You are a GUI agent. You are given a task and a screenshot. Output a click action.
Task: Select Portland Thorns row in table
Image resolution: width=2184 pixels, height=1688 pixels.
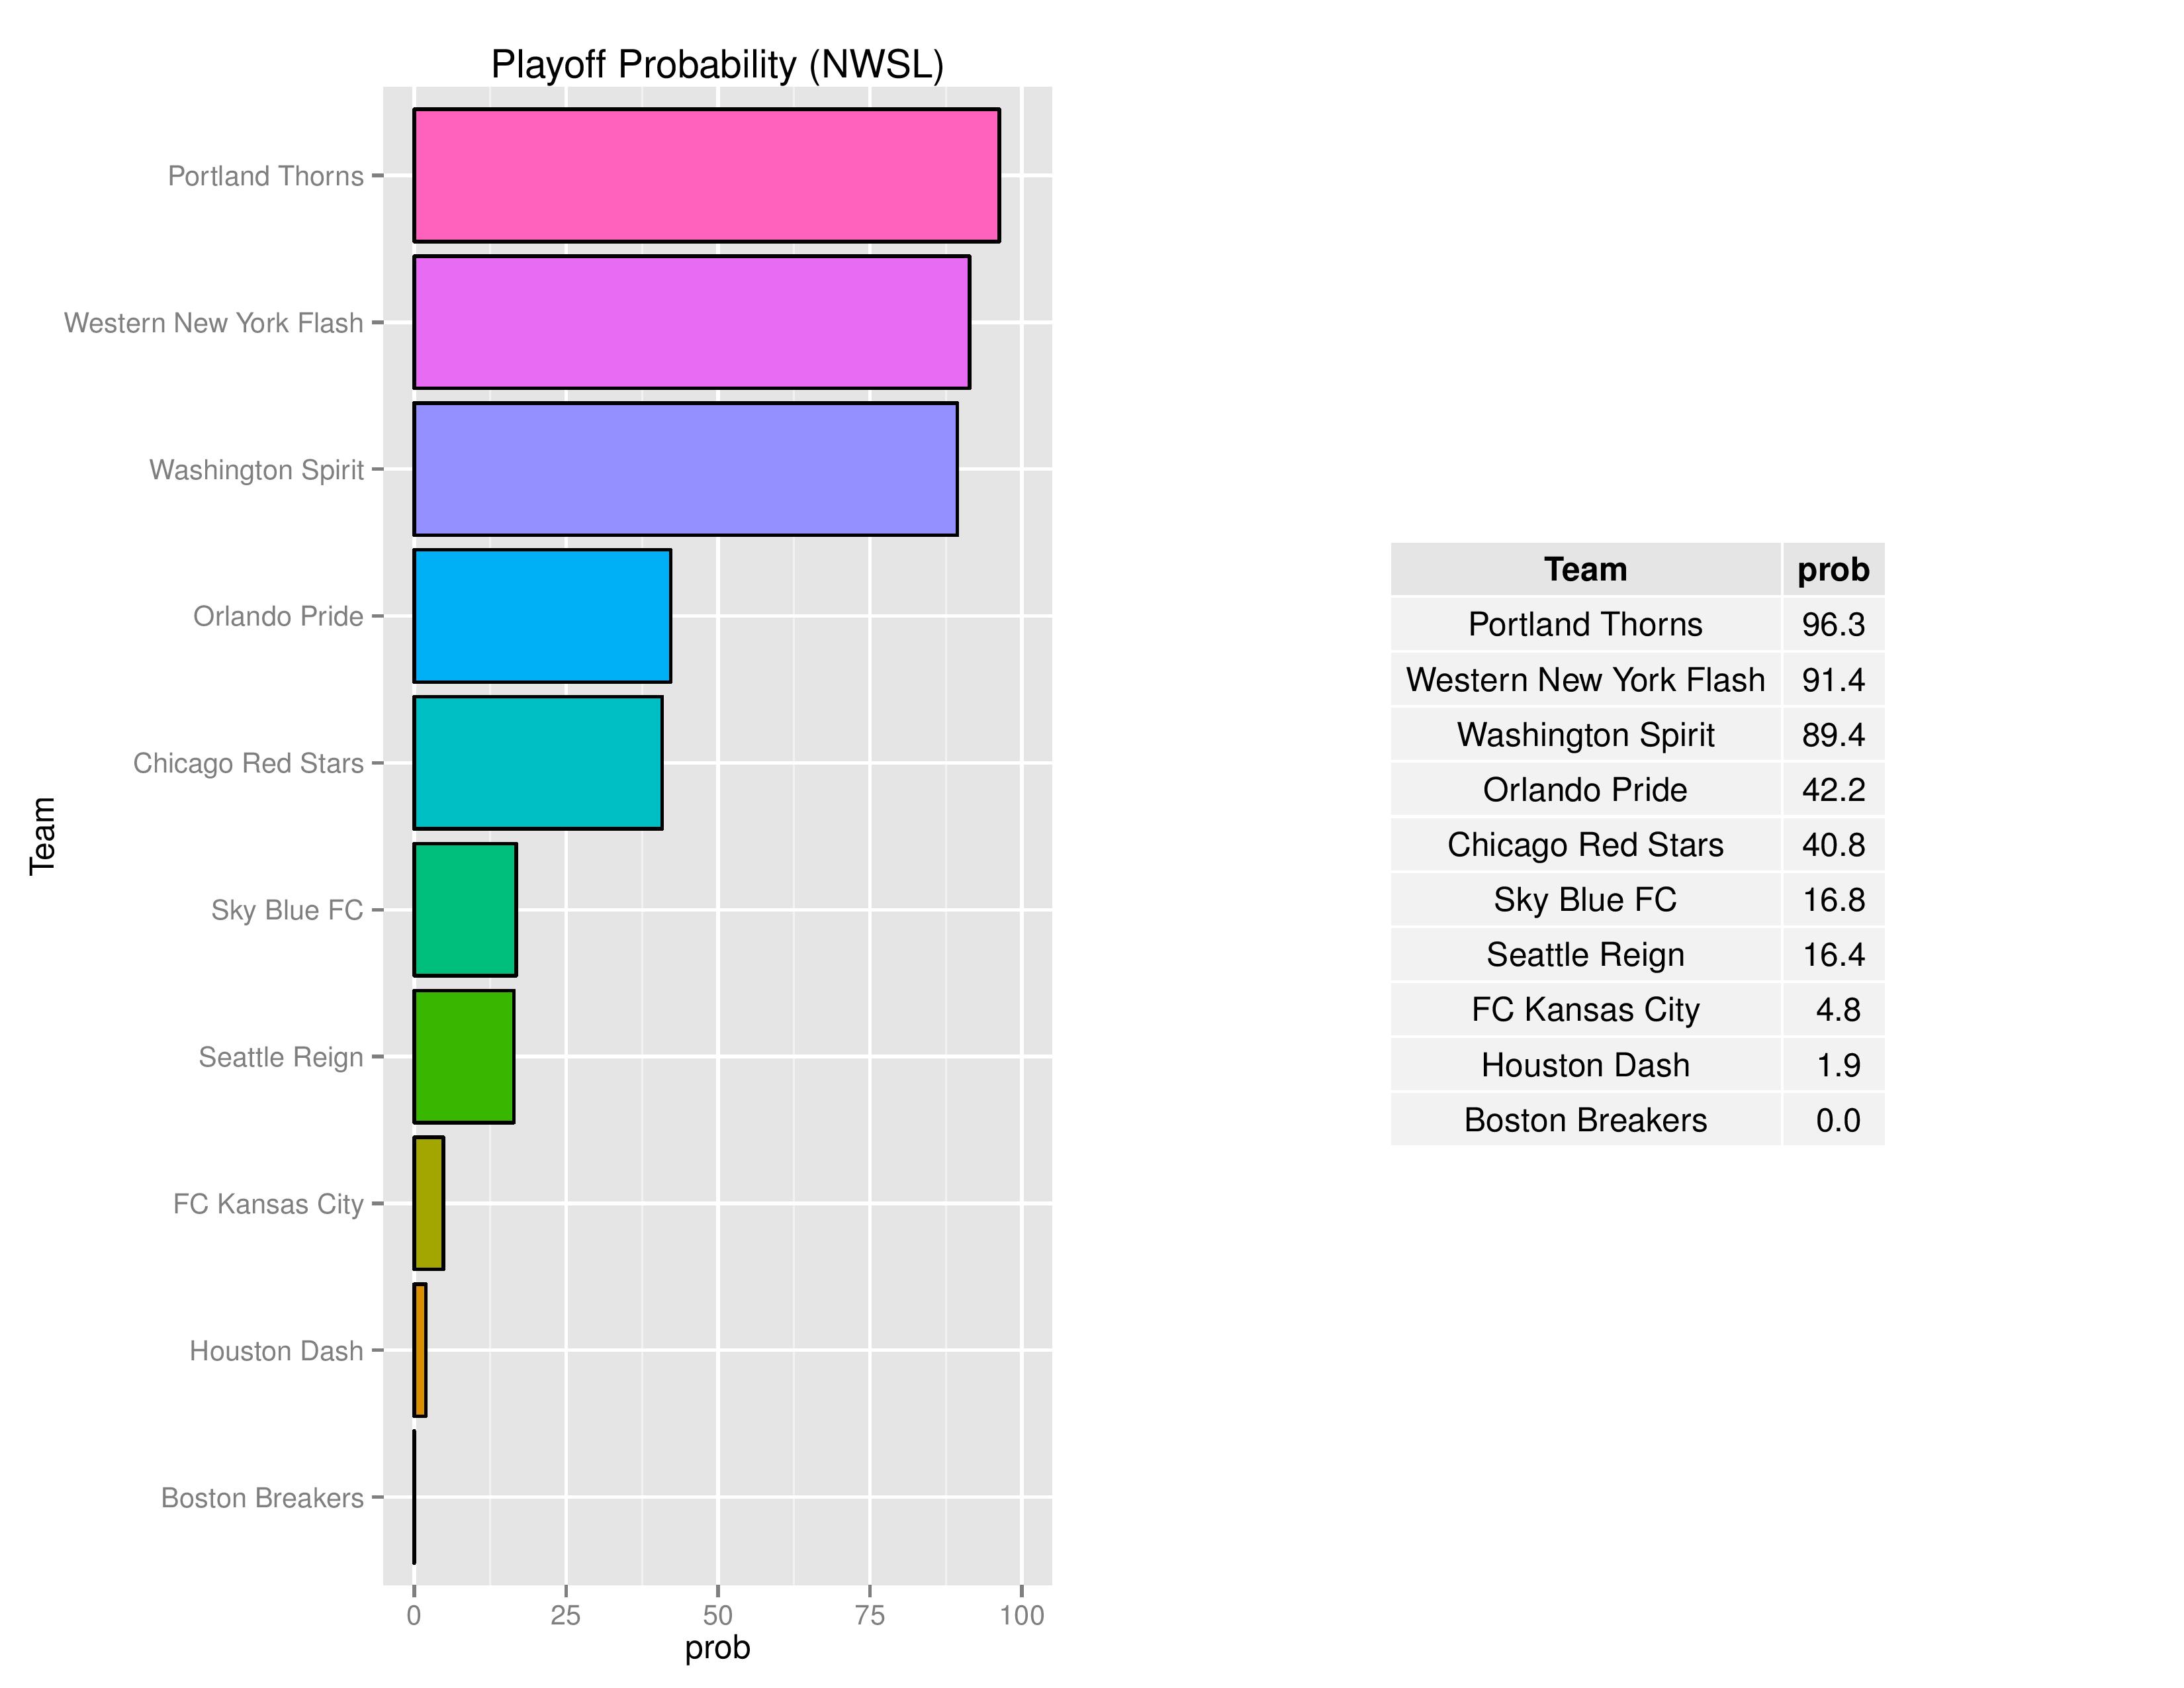click(x=1585, y=625)
